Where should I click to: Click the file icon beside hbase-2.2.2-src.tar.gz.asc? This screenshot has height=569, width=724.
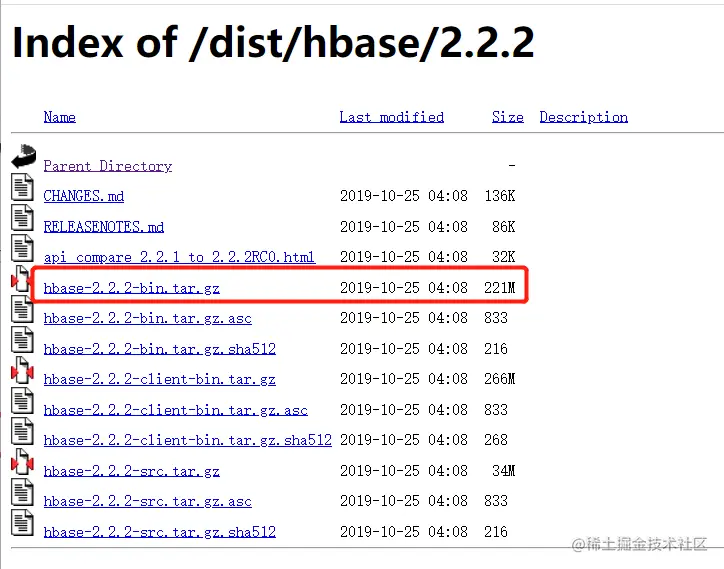coord(22,491)
